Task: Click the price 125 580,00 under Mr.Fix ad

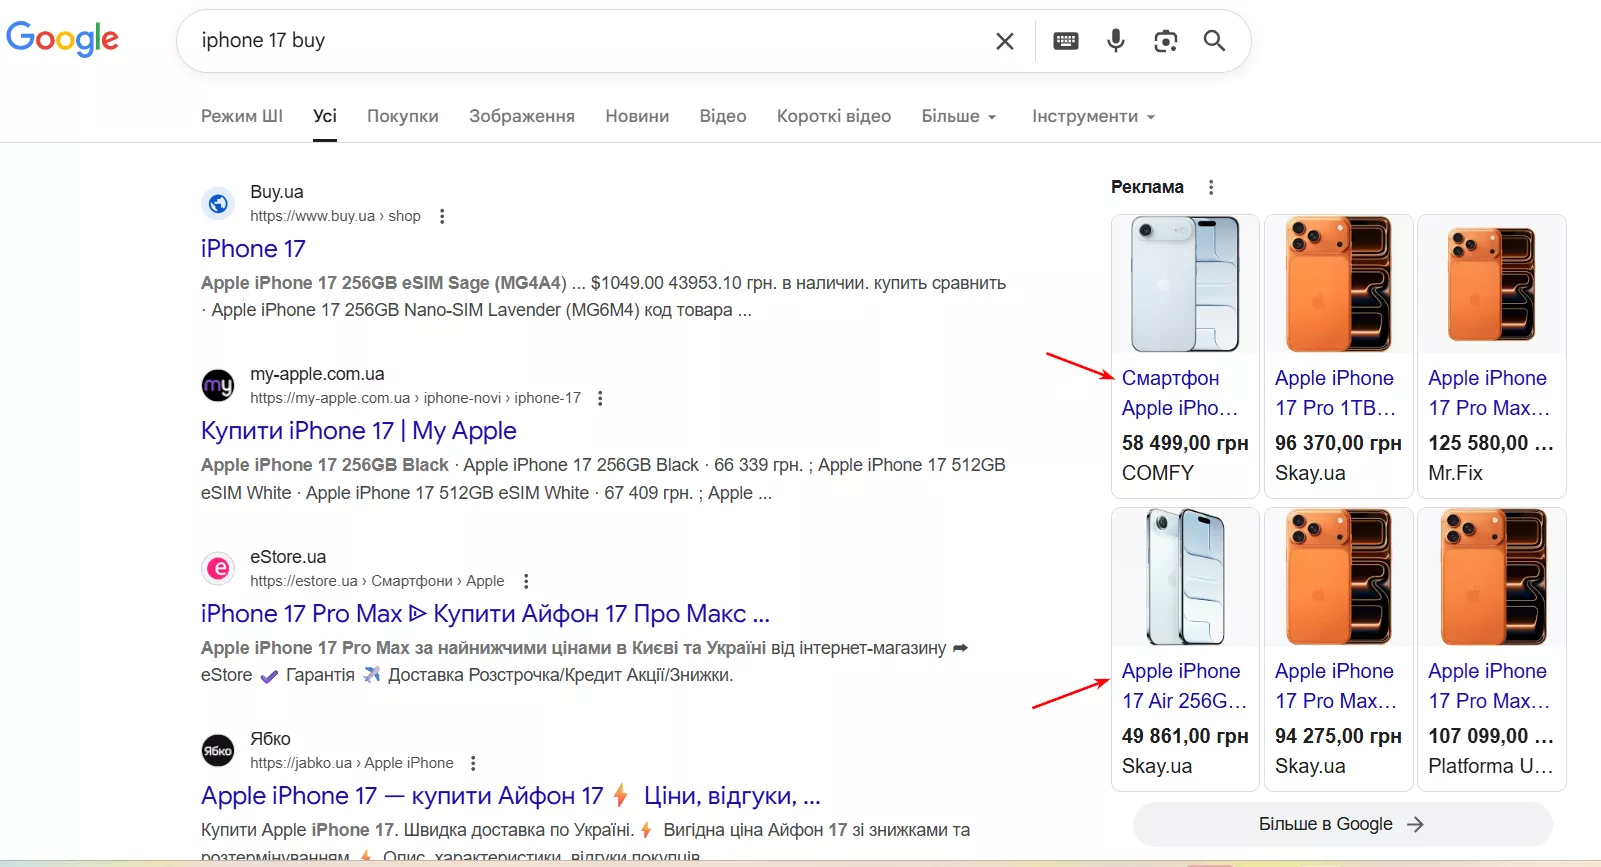Action: [1491, 443]
